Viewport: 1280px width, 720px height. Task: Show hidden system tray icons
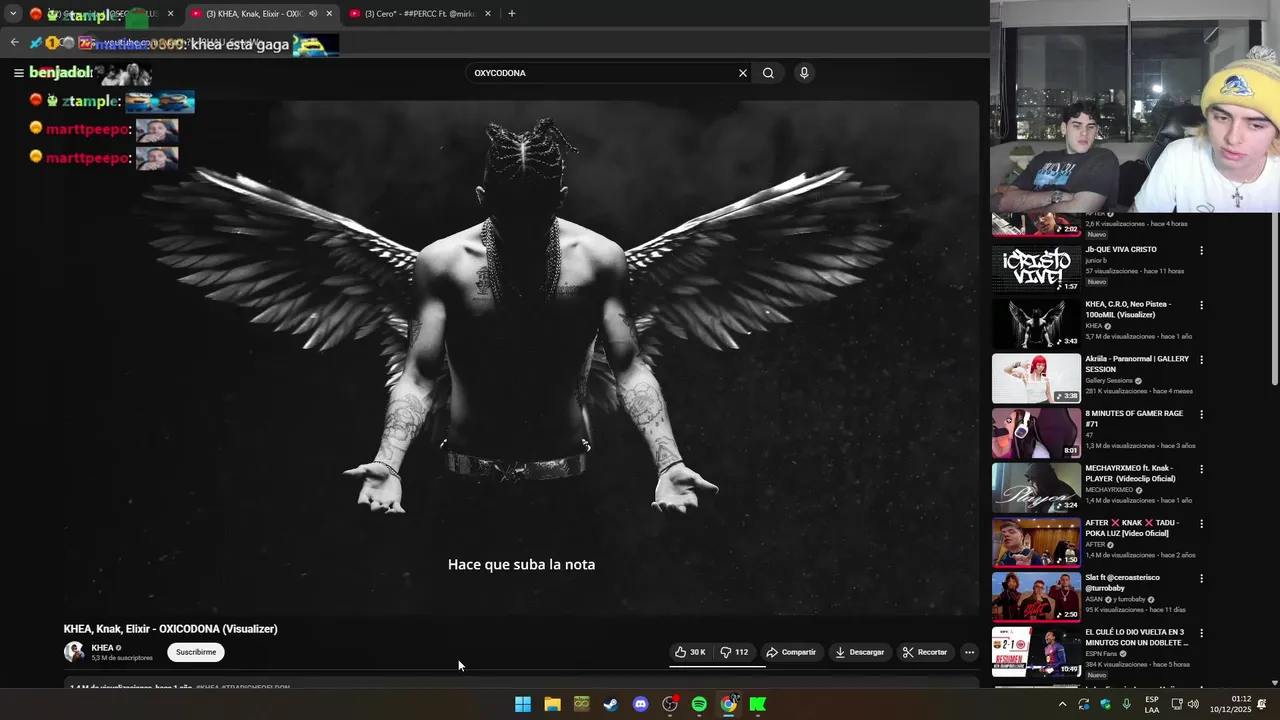(x=1062, y=704)
